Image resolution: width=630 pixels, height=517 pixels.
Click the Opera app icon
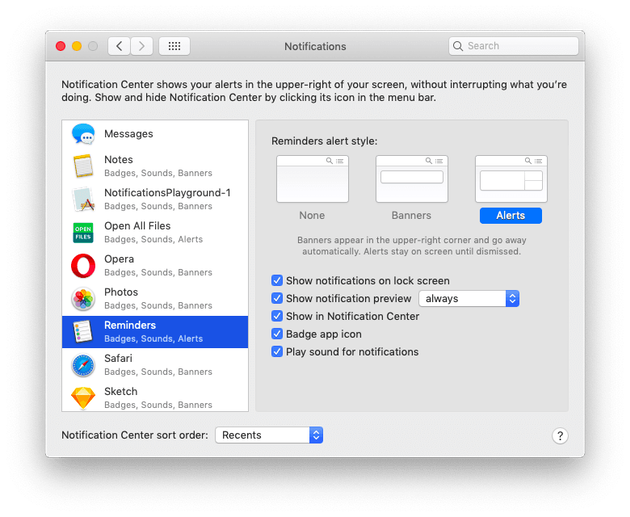(x=83, y=266)
